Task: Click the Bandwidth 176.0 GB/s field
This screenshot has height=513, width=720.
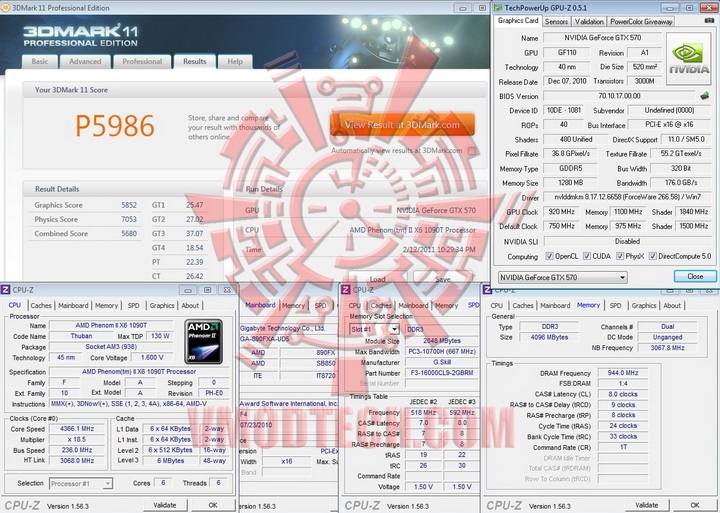Action: point(681,183)
